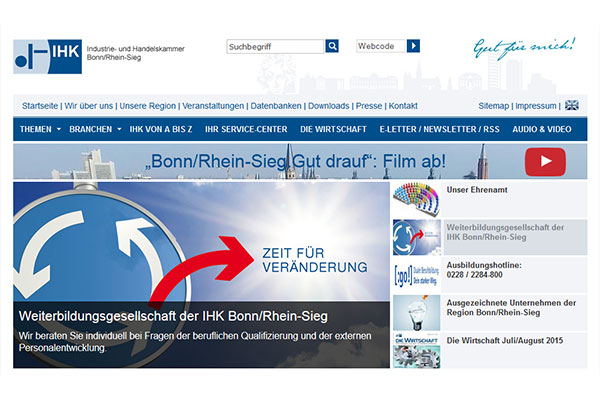Open the Startseite link
Screen dimensions: 600x400
40,106
